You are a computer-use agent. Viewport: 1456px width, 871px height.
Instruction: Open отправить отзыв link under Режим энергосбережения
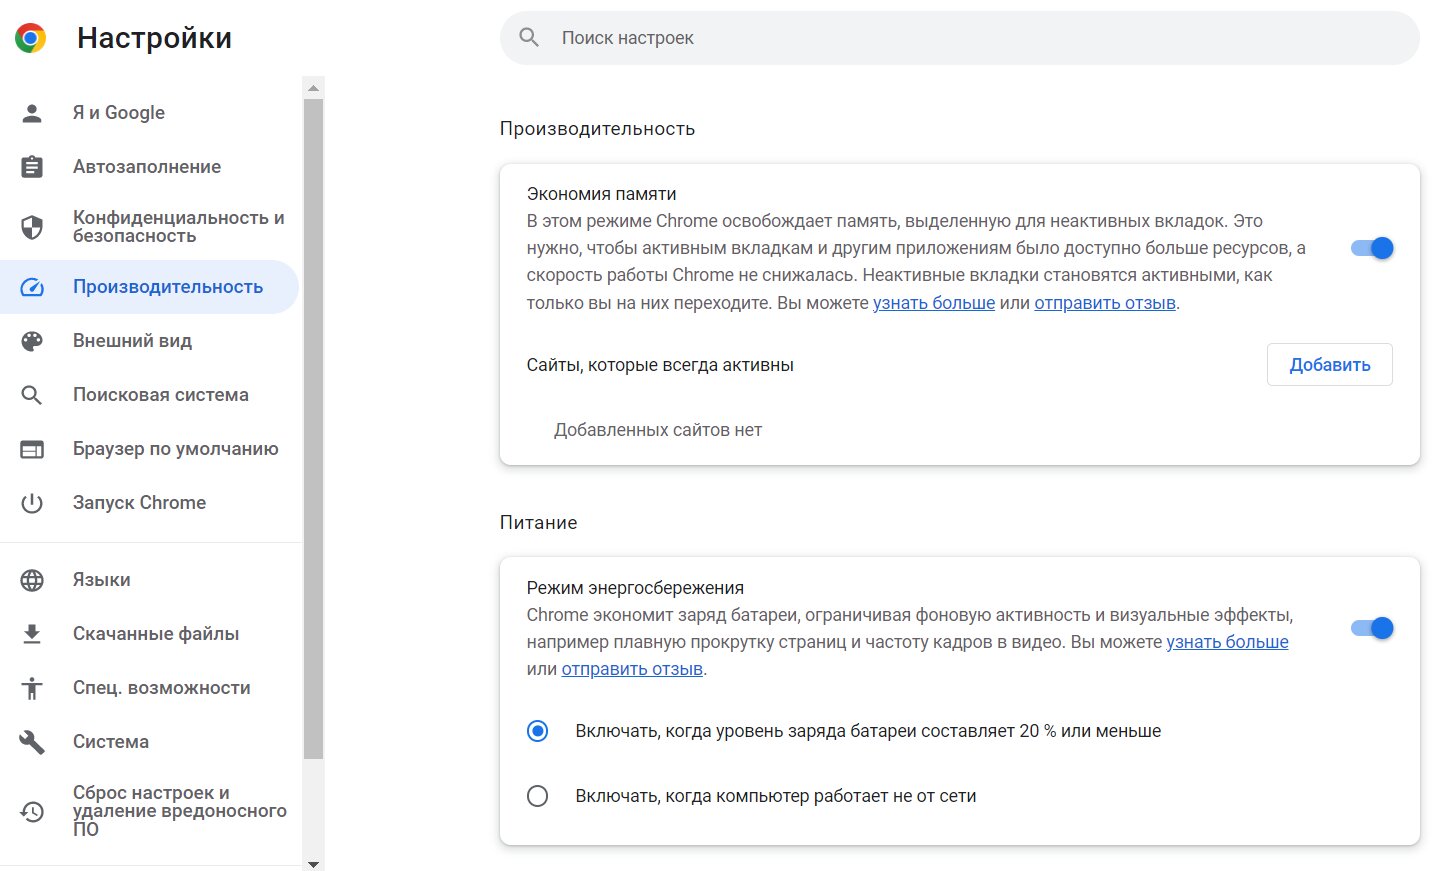pos(632,669)
